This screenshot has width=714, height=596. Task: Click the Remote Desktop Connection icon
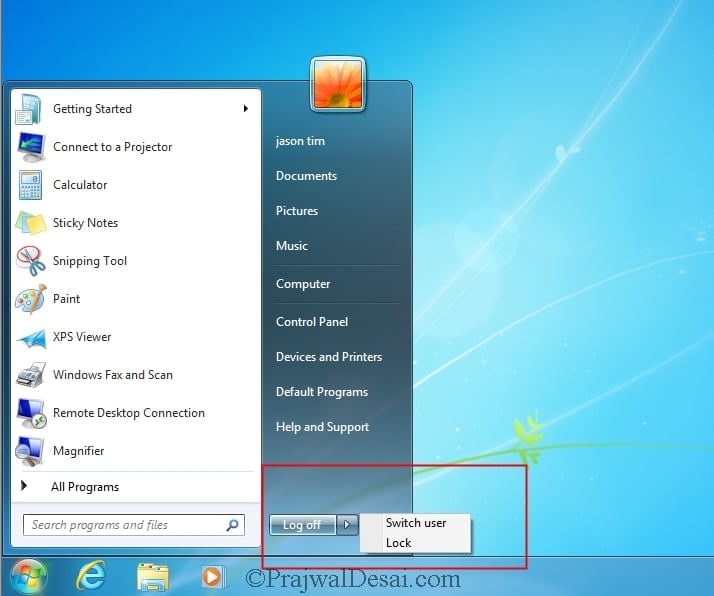click(x=31, y=413)
